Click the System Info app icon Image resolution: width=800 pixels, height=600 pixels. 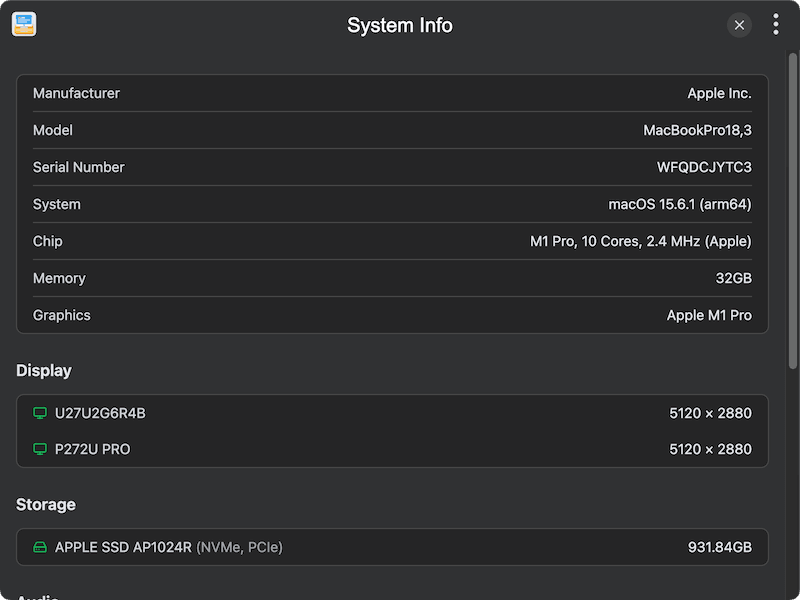[x=24, y=25]
